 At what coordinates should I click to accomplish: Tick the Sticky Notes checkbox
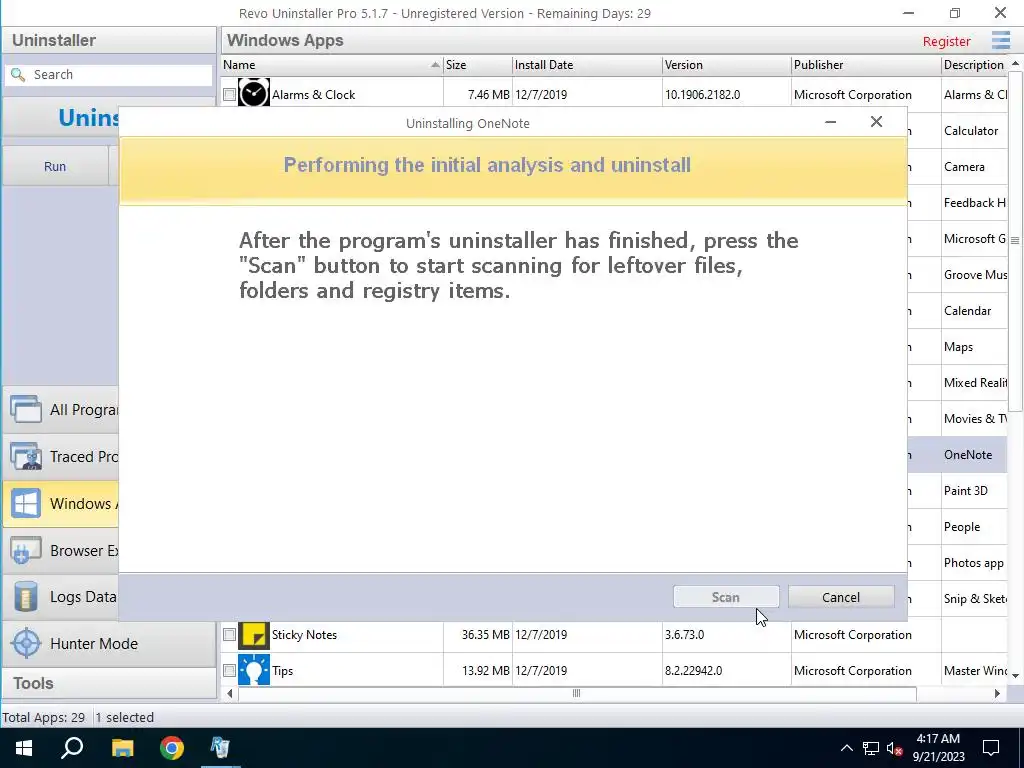[x=229, y=635]
